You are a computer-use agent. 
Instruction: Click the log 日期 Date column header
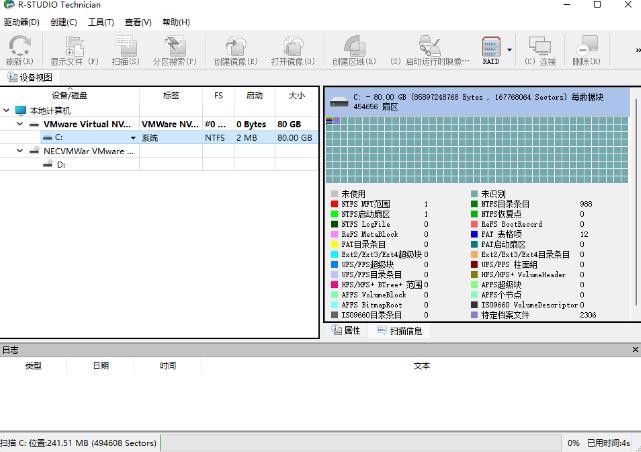coord(101,366)
